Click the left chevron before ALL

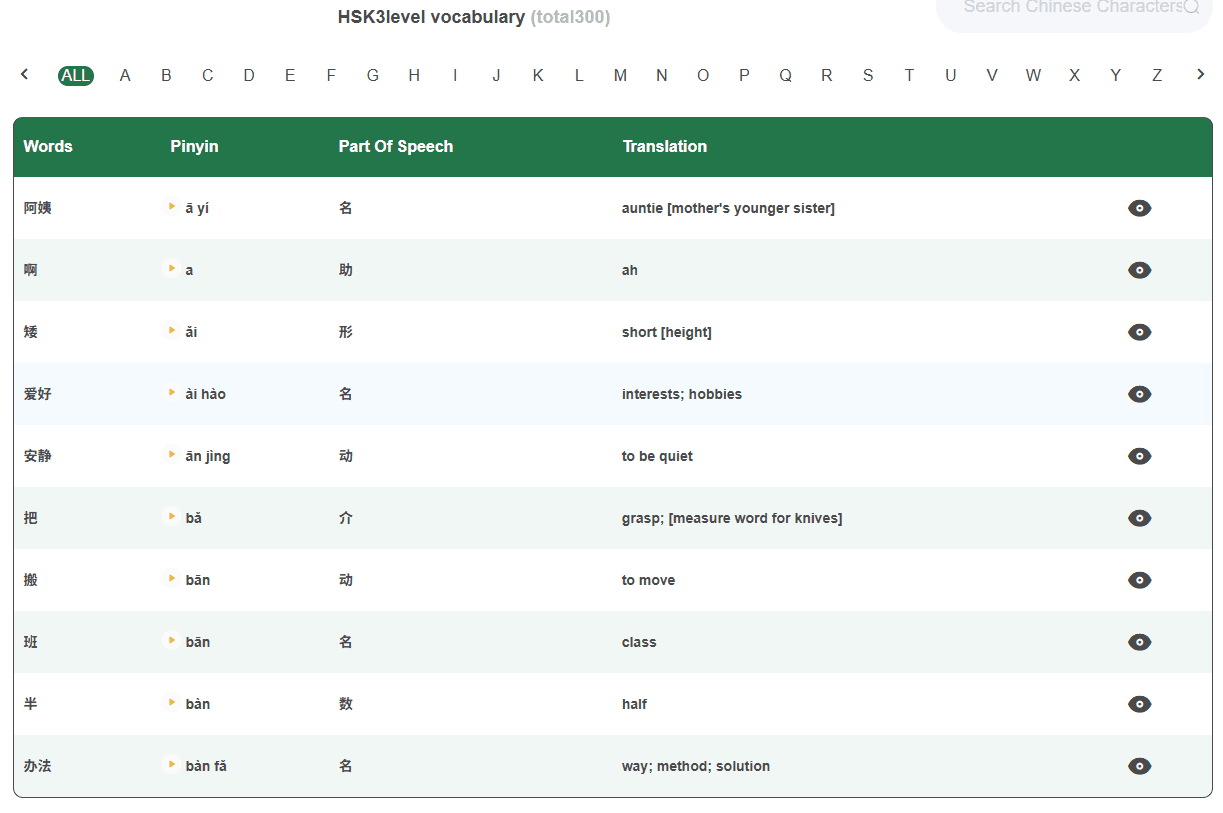pos(24,73)
